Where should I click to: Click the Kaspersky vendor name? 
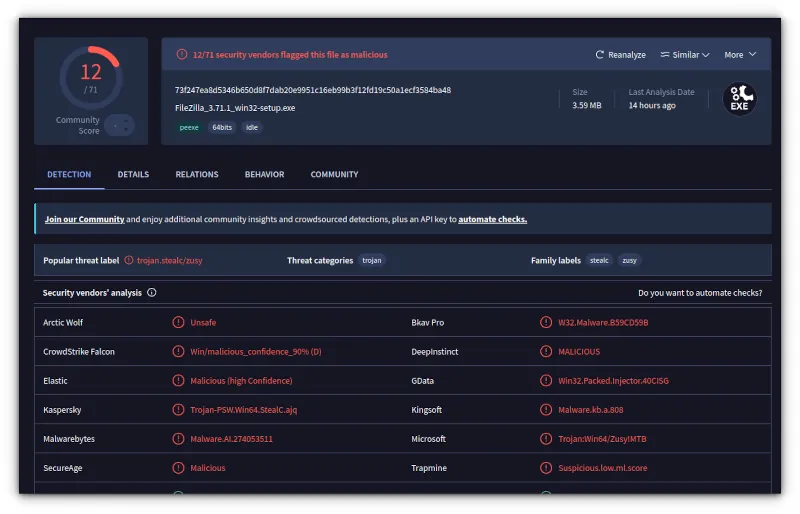pos(62,410)
